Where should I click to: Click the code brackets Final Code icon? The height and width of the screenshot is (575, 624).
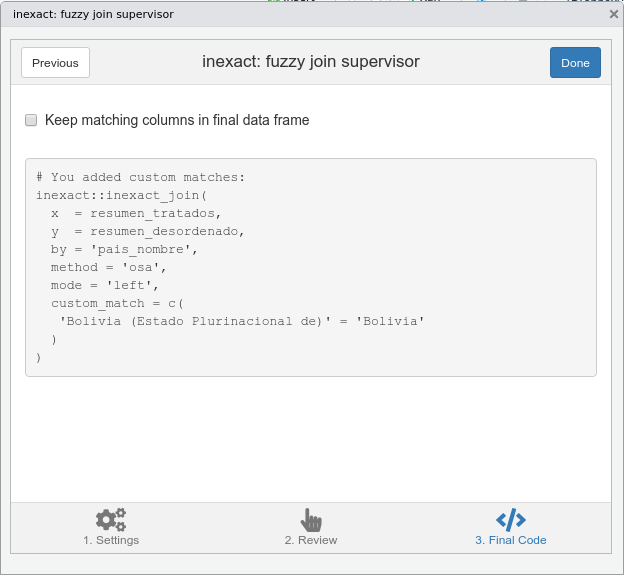[511, 520]
